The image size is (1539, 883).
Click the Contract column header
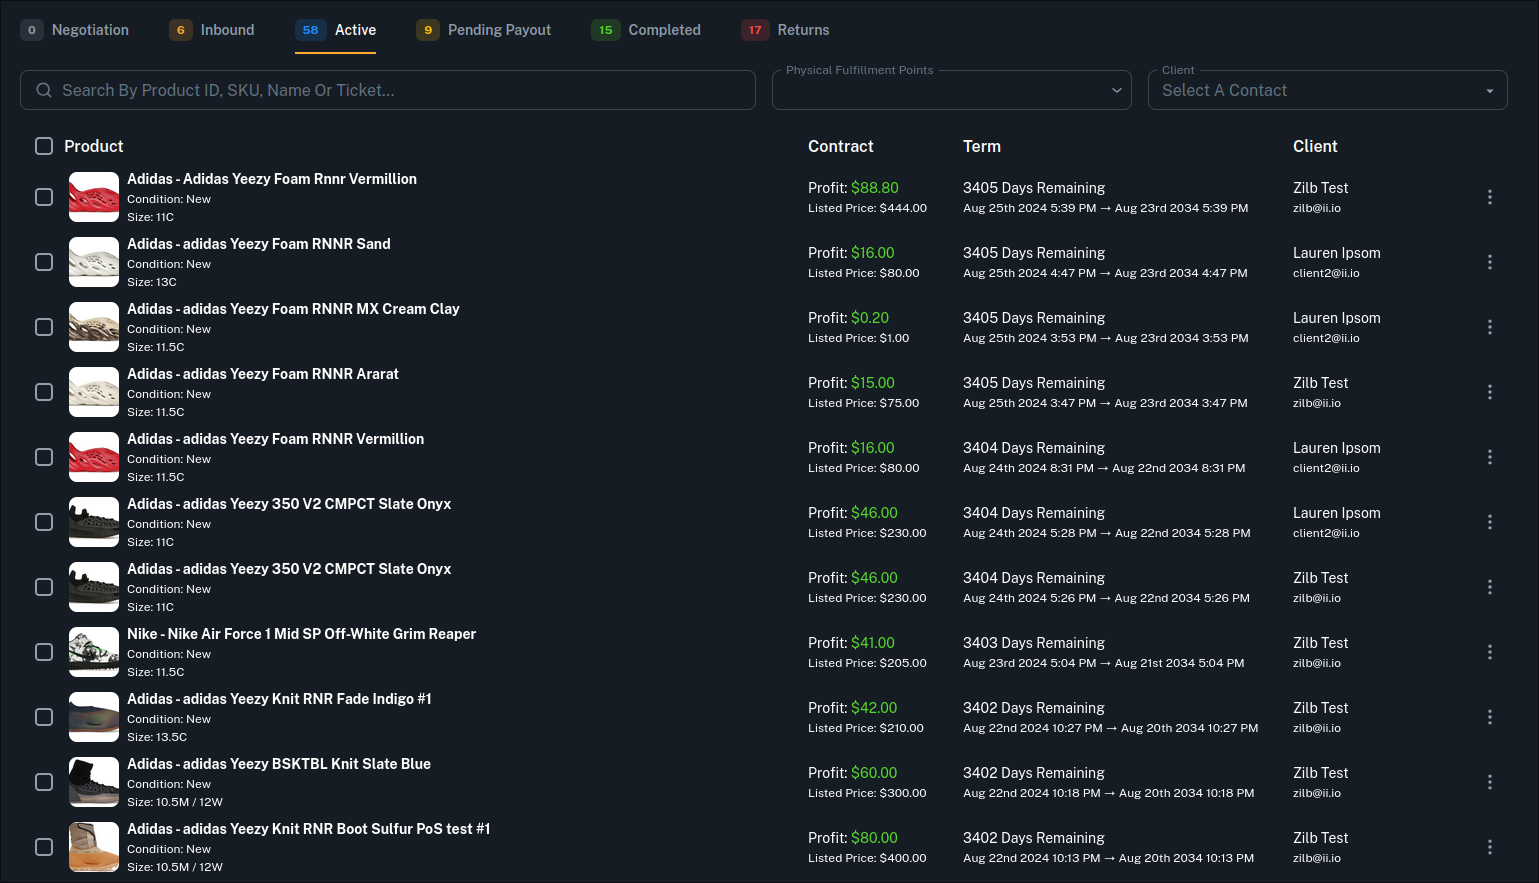coord(841,146)
